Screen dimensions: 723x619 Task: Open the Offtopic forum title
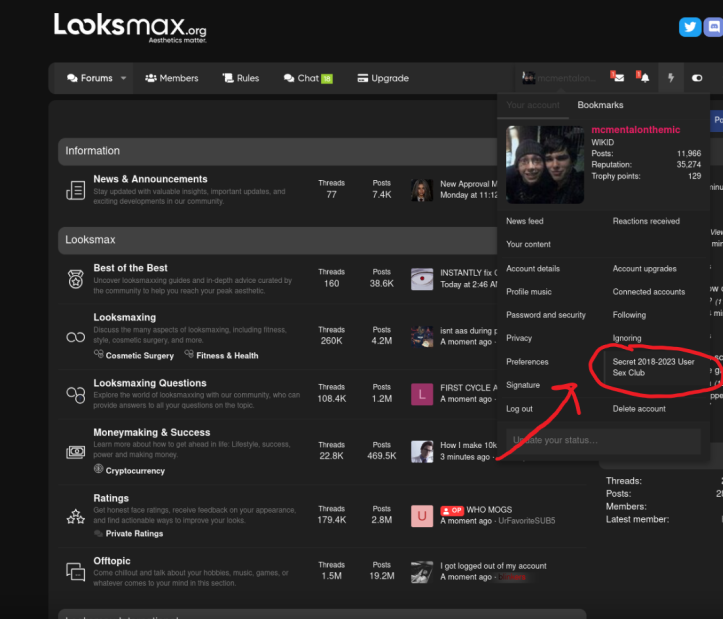point(112,561)
